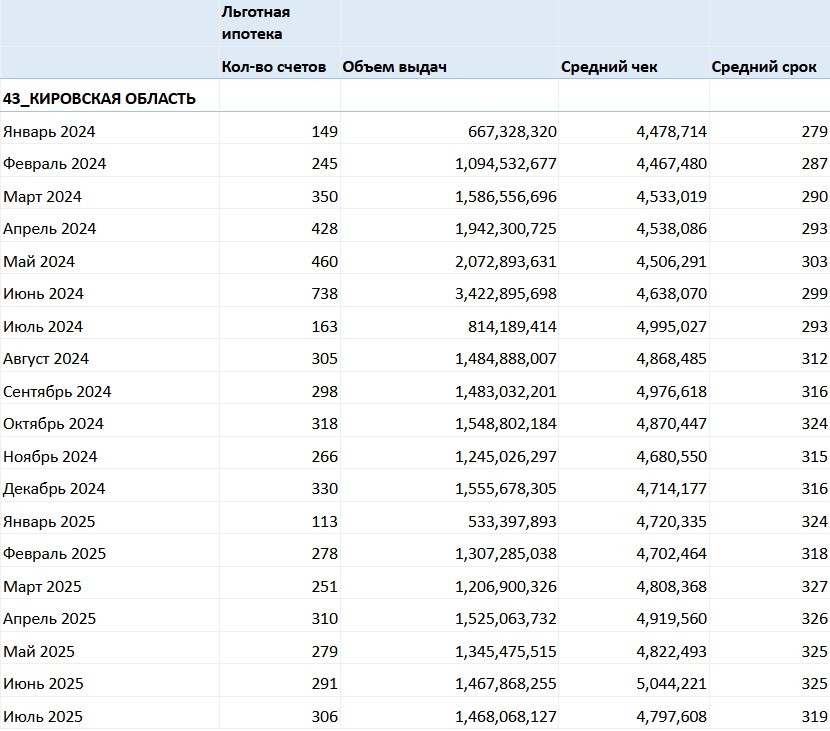Click the volume cell 3,422,895,698
Image resolution: width=830 pixels, height=731 pixels.
click(x=504, y=294)
